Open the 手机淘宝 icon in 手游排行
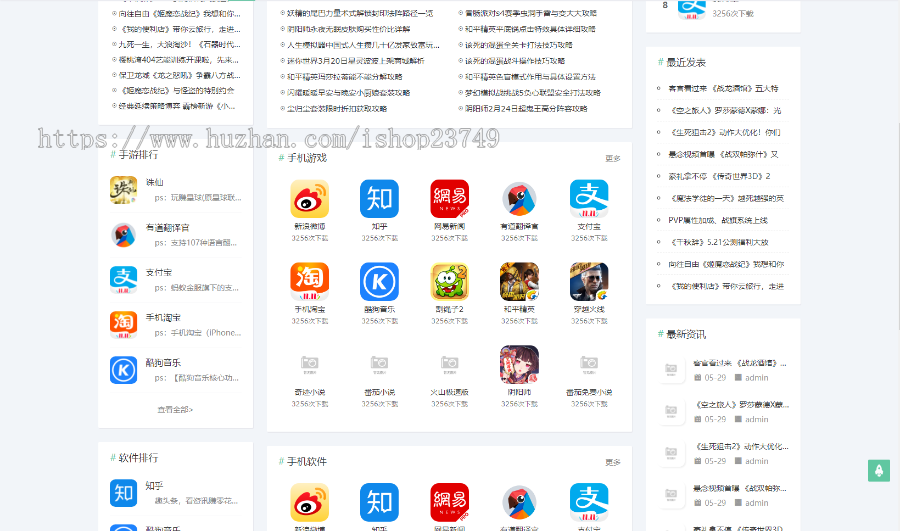The width and height of the screenshot is (900, 531). (123, 324)
